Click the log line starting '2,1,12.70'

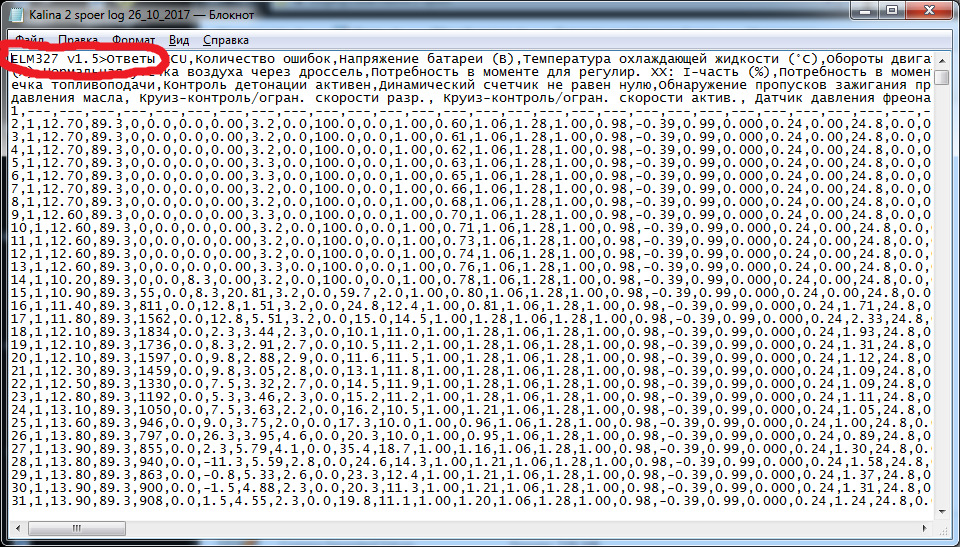coord(471,125)
